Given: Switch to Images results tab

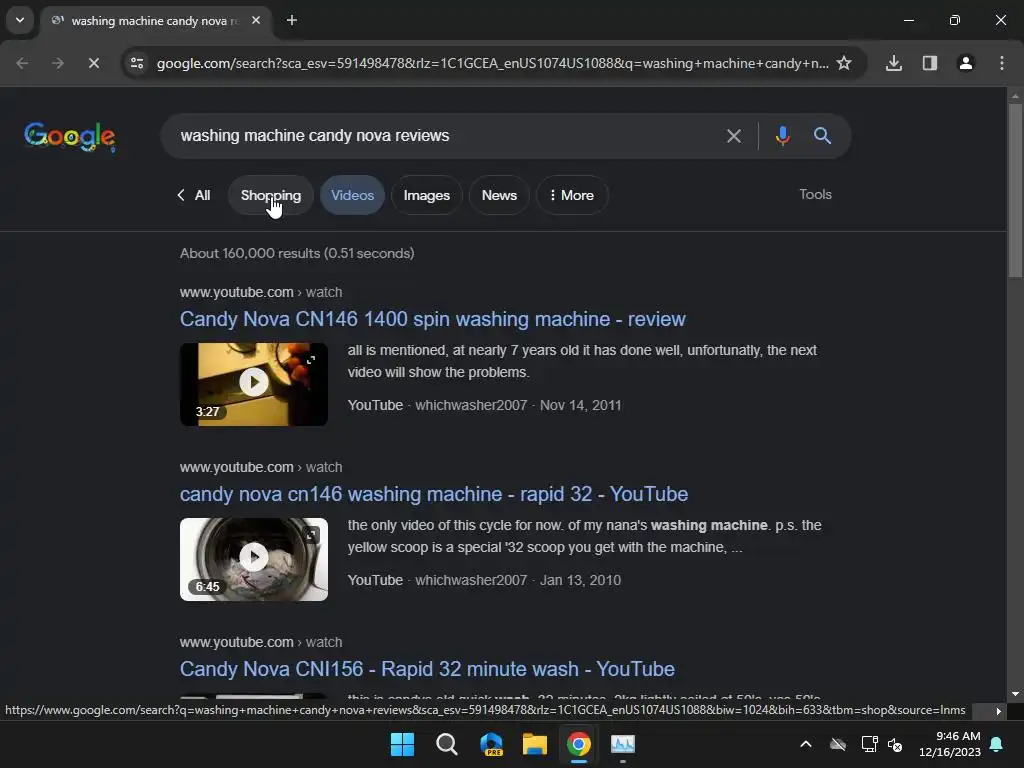Looking at the screenshot, I should pos(426,195).
